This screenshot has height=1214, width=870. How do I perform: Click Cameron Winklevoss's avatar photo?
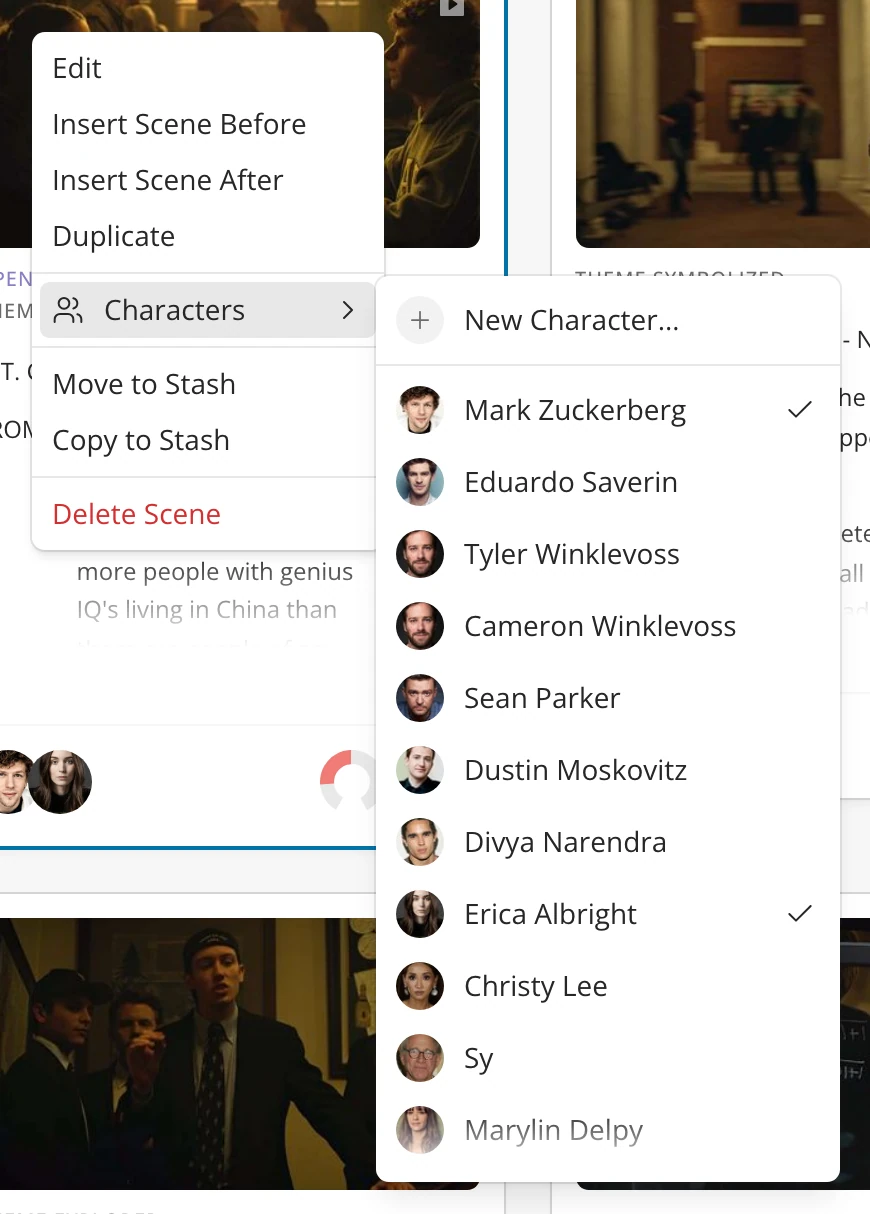[x=420, y=626]
